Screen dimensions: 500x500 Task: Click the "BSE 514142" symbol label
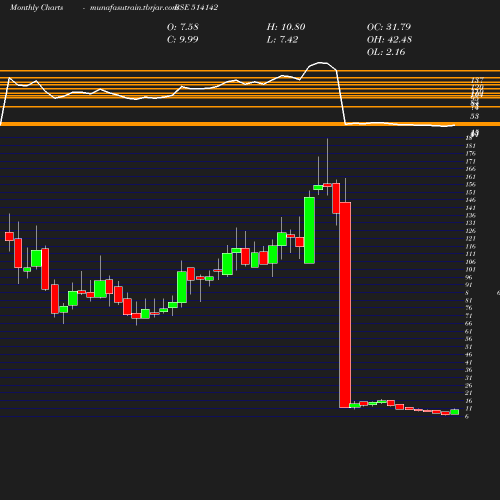(x=197, y=7)
